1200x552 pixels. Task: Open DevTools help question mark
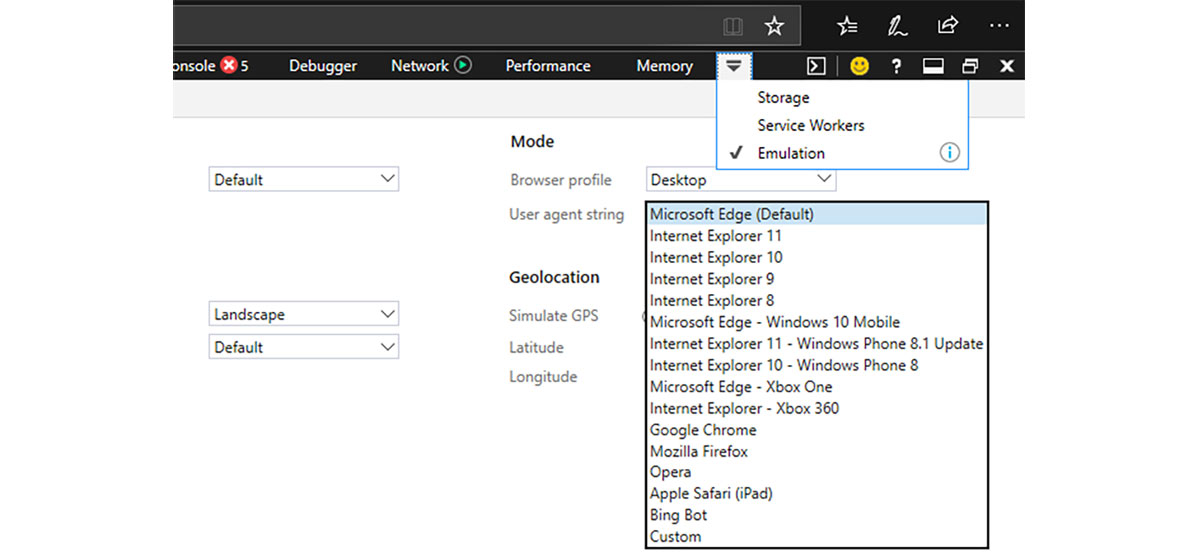[896, 66]
